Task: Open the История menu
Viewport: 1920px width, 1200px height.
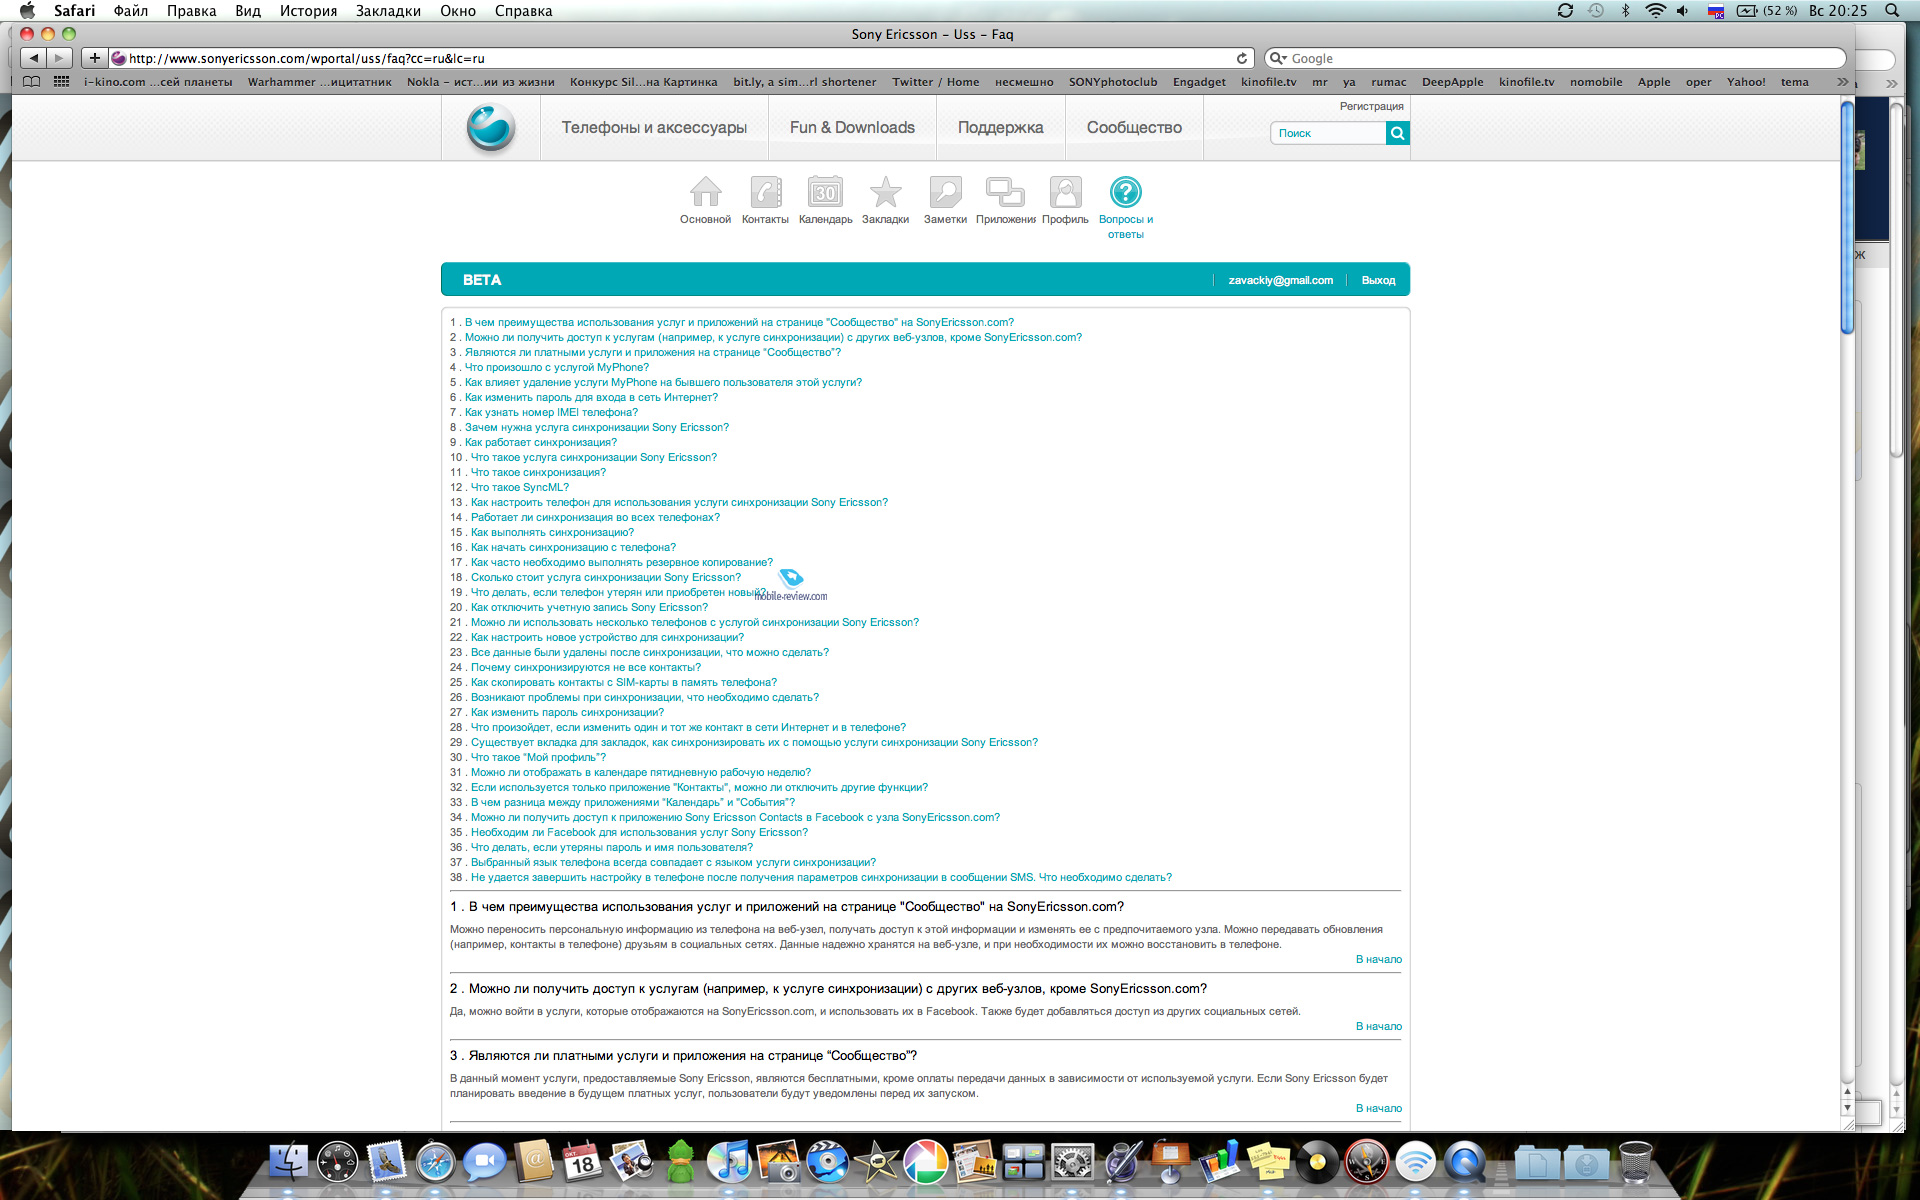Action: coord(308,11)
